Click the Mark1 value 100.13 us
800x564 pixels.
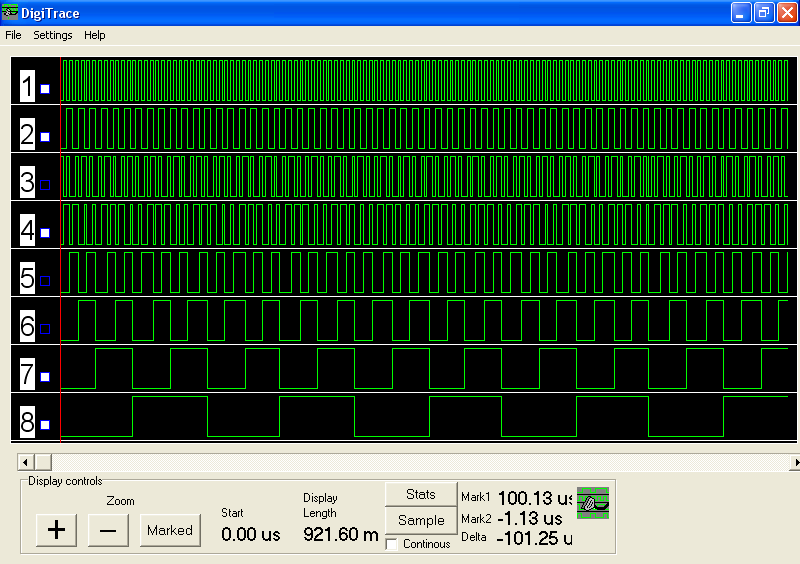pyautogui.click(x=535, y=498)
